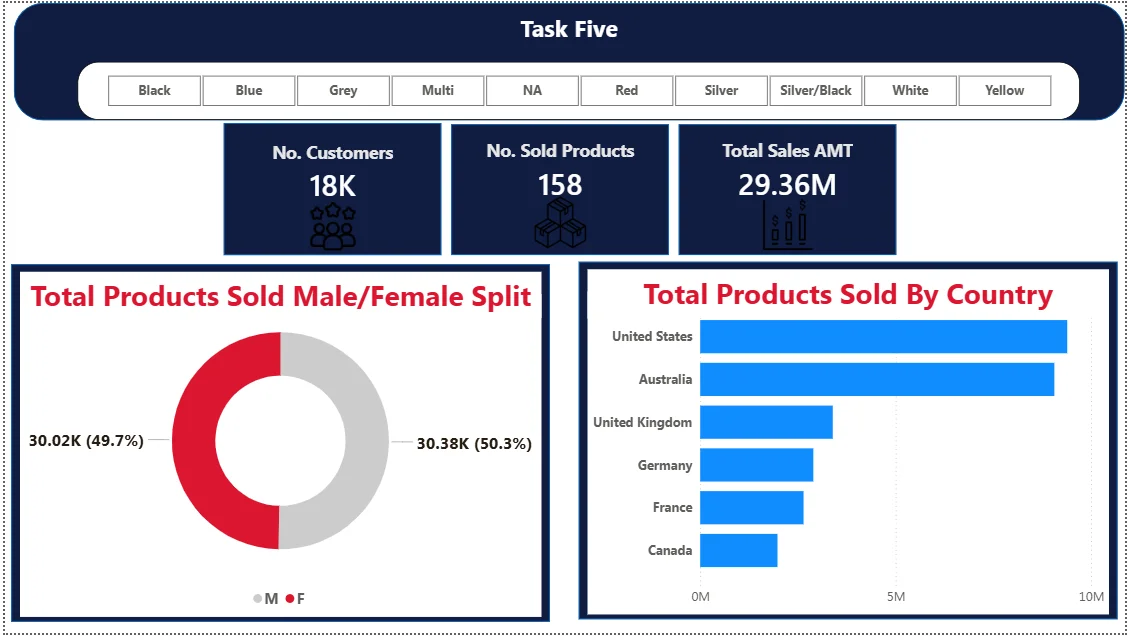The image size is (1128, 640).
Task: Click the red female donut segment
Action: point(193,440)
